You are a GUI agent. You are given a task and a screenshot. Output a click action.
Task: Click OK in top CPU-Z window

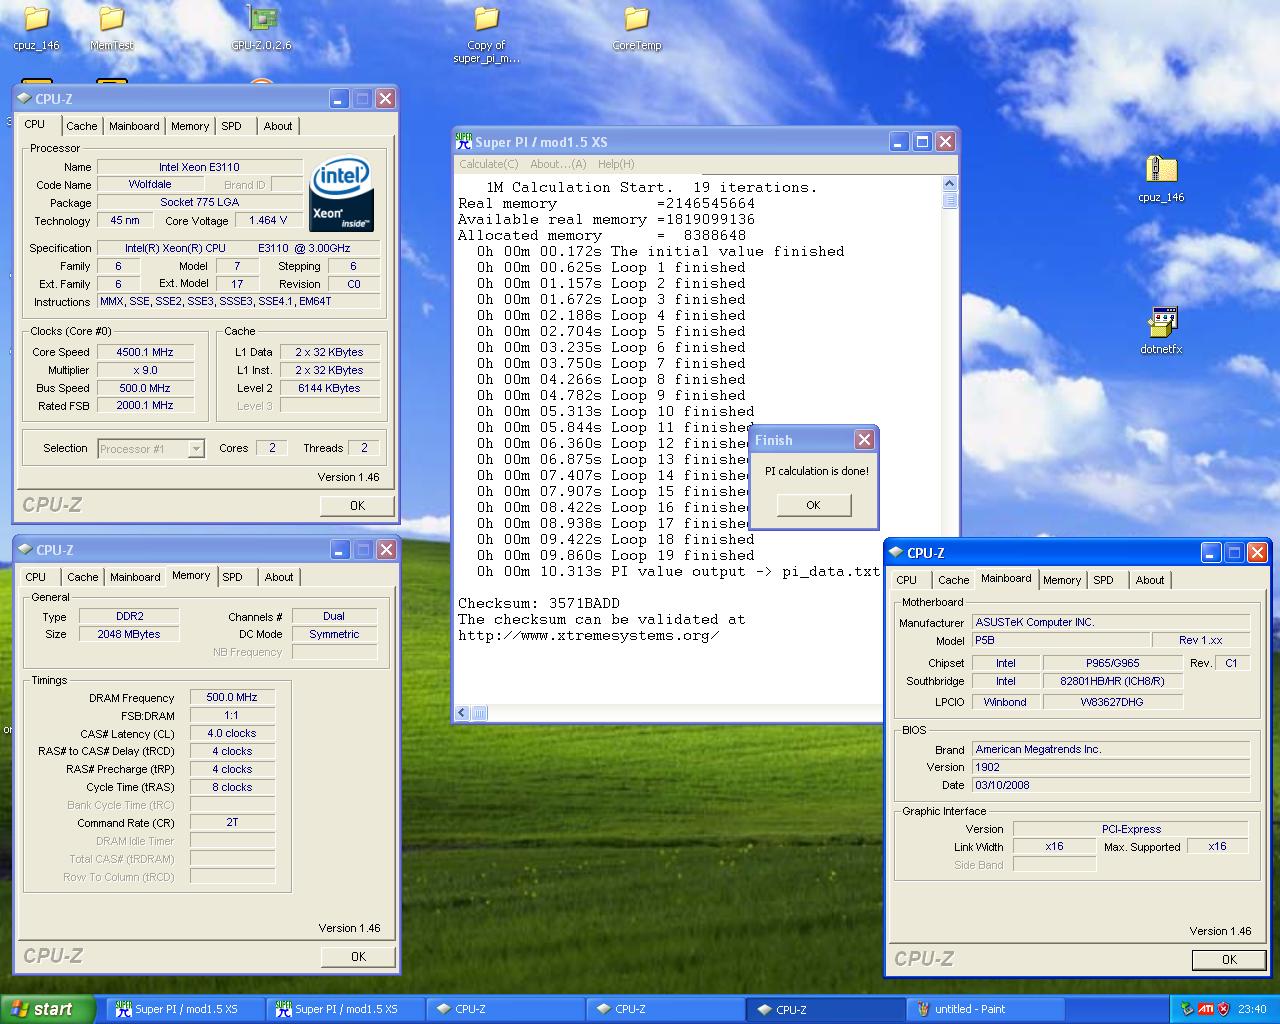tap(357, 506)
